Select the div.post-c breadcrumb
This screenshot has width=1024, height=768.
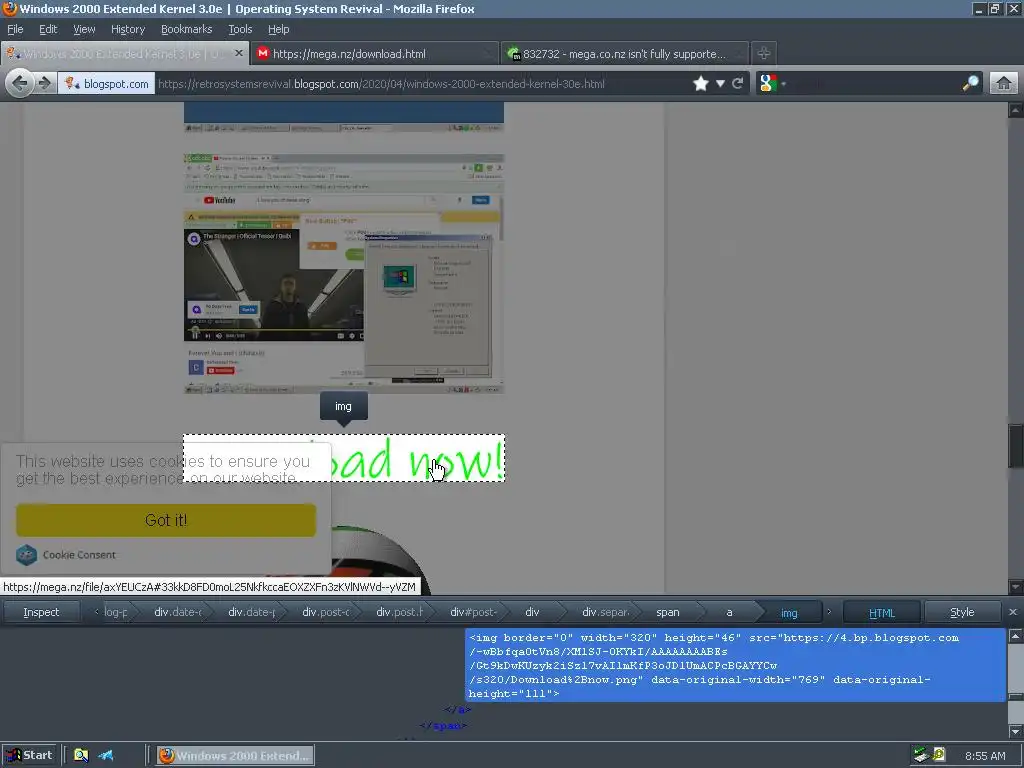pos(325,613)
